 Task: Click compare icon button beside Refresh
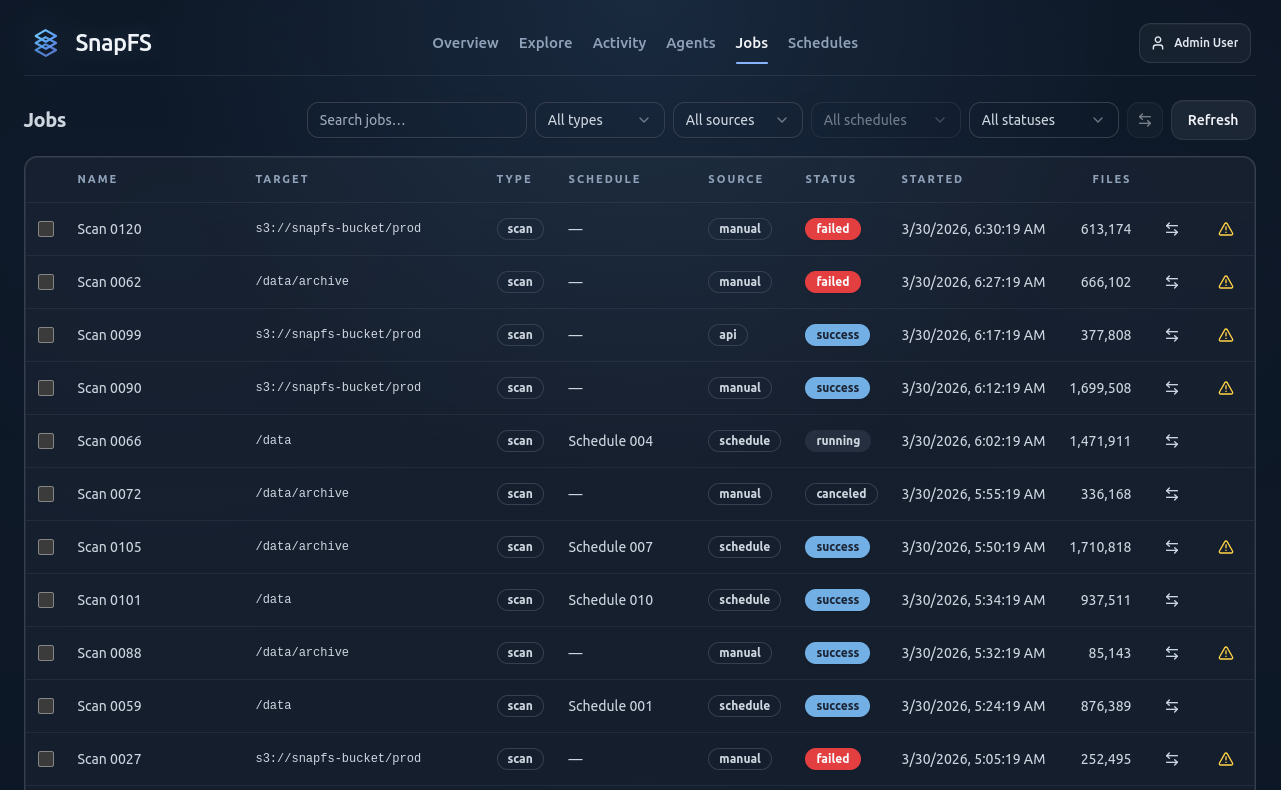click(x=1145, y=120)
